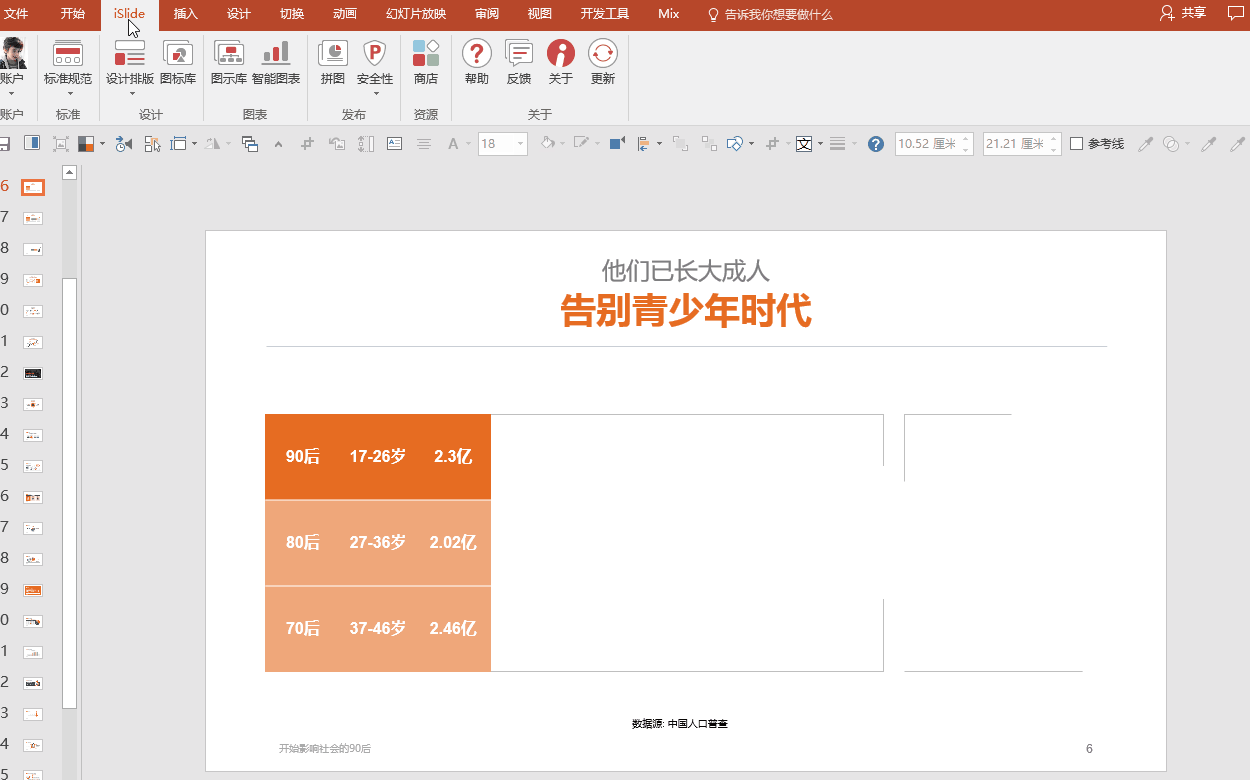Expand the 安全性 dropdown arrow
This screenshot has height=780, width=1250.
click(x=375, y=94)
